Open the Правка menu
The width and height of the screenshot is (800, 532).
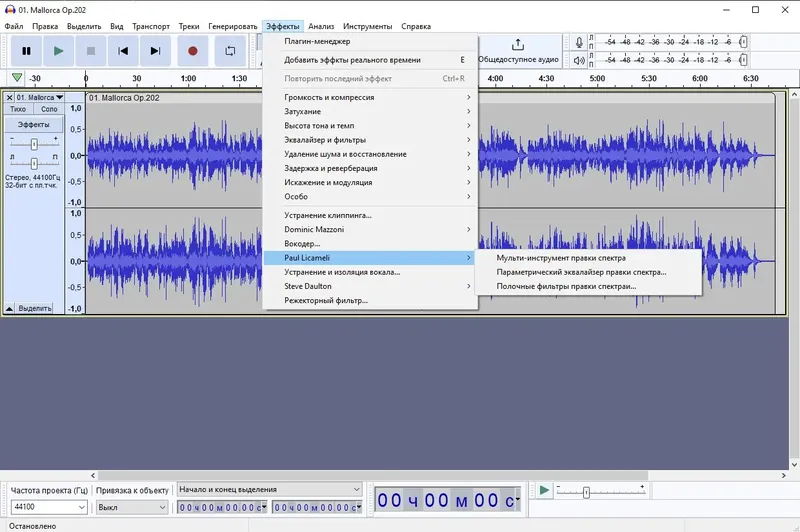45,27
